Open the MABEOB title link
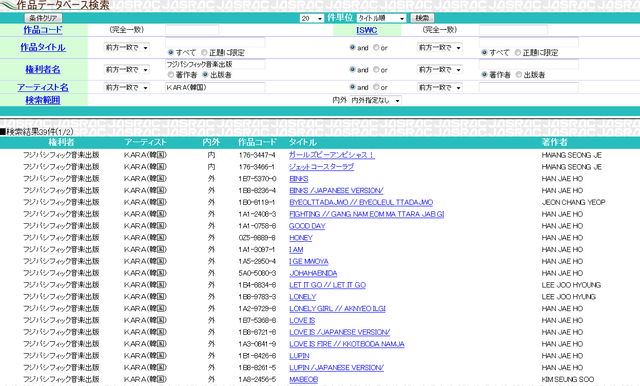 [304, 380]
